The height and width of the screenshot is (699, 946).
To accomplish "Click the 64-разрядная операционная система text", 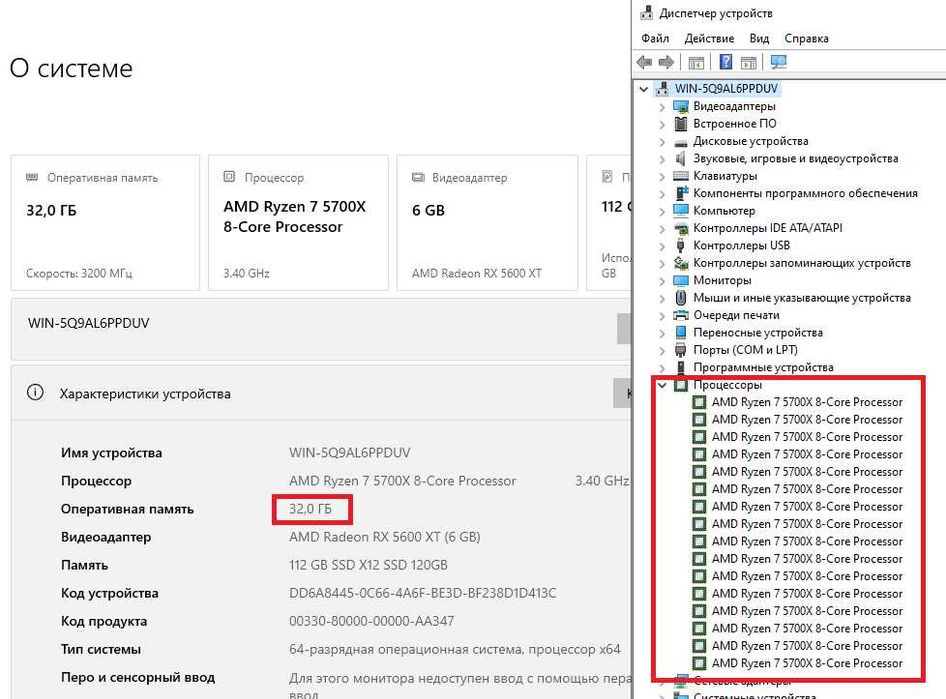I will (454, 649).
